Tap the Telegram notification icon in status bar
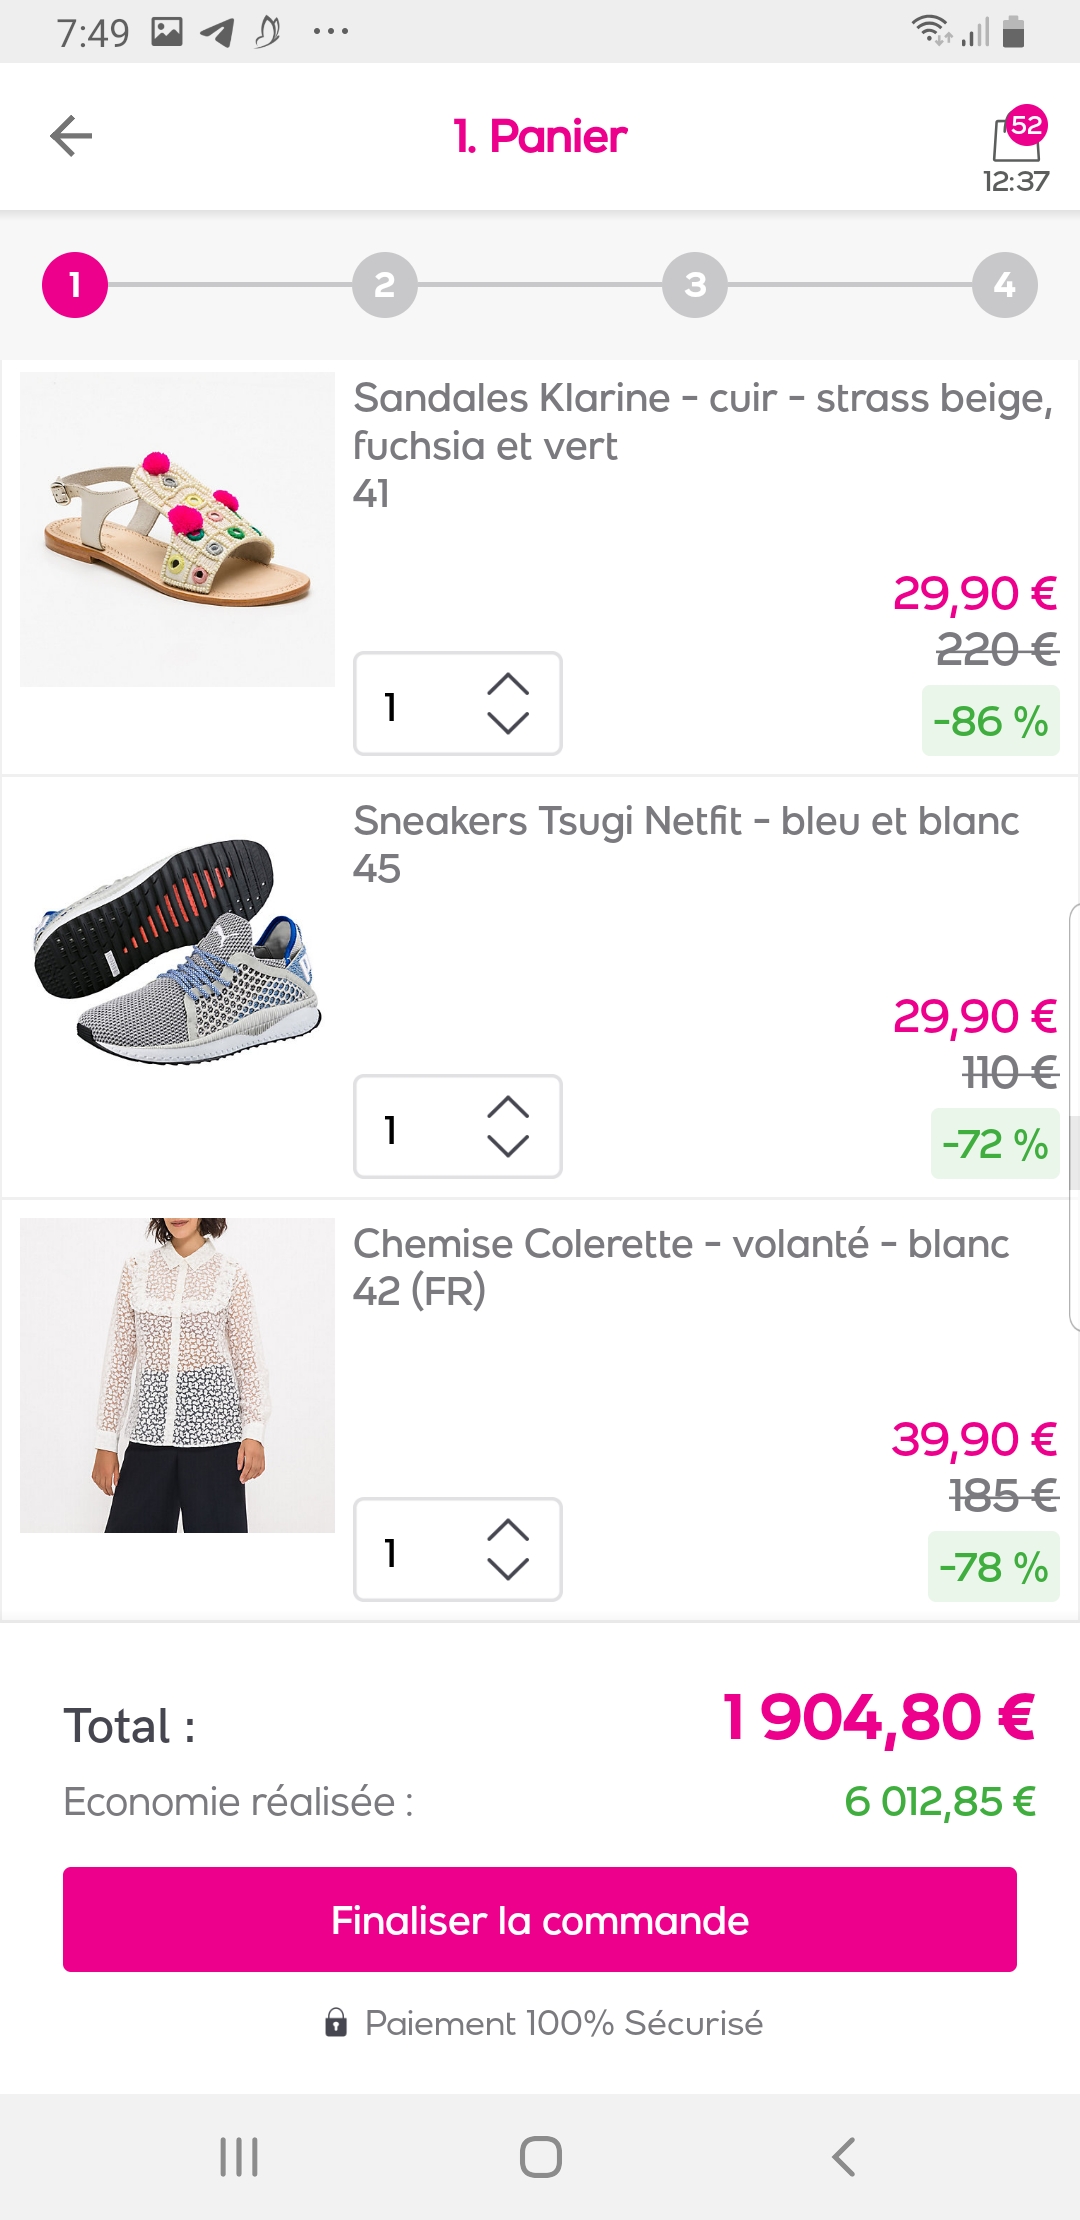Image resolution: width=1080 pixels, height=2220 pixels. pos(217,33)
